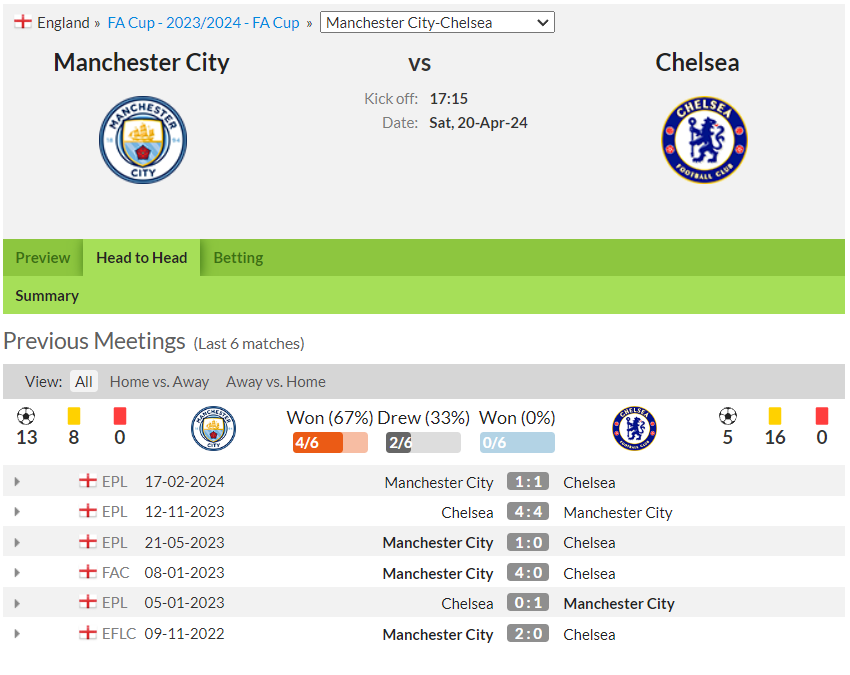Click the large Chelsea crest logo
The width and height of the screenshot is (850, 675).
pos(704,140)
